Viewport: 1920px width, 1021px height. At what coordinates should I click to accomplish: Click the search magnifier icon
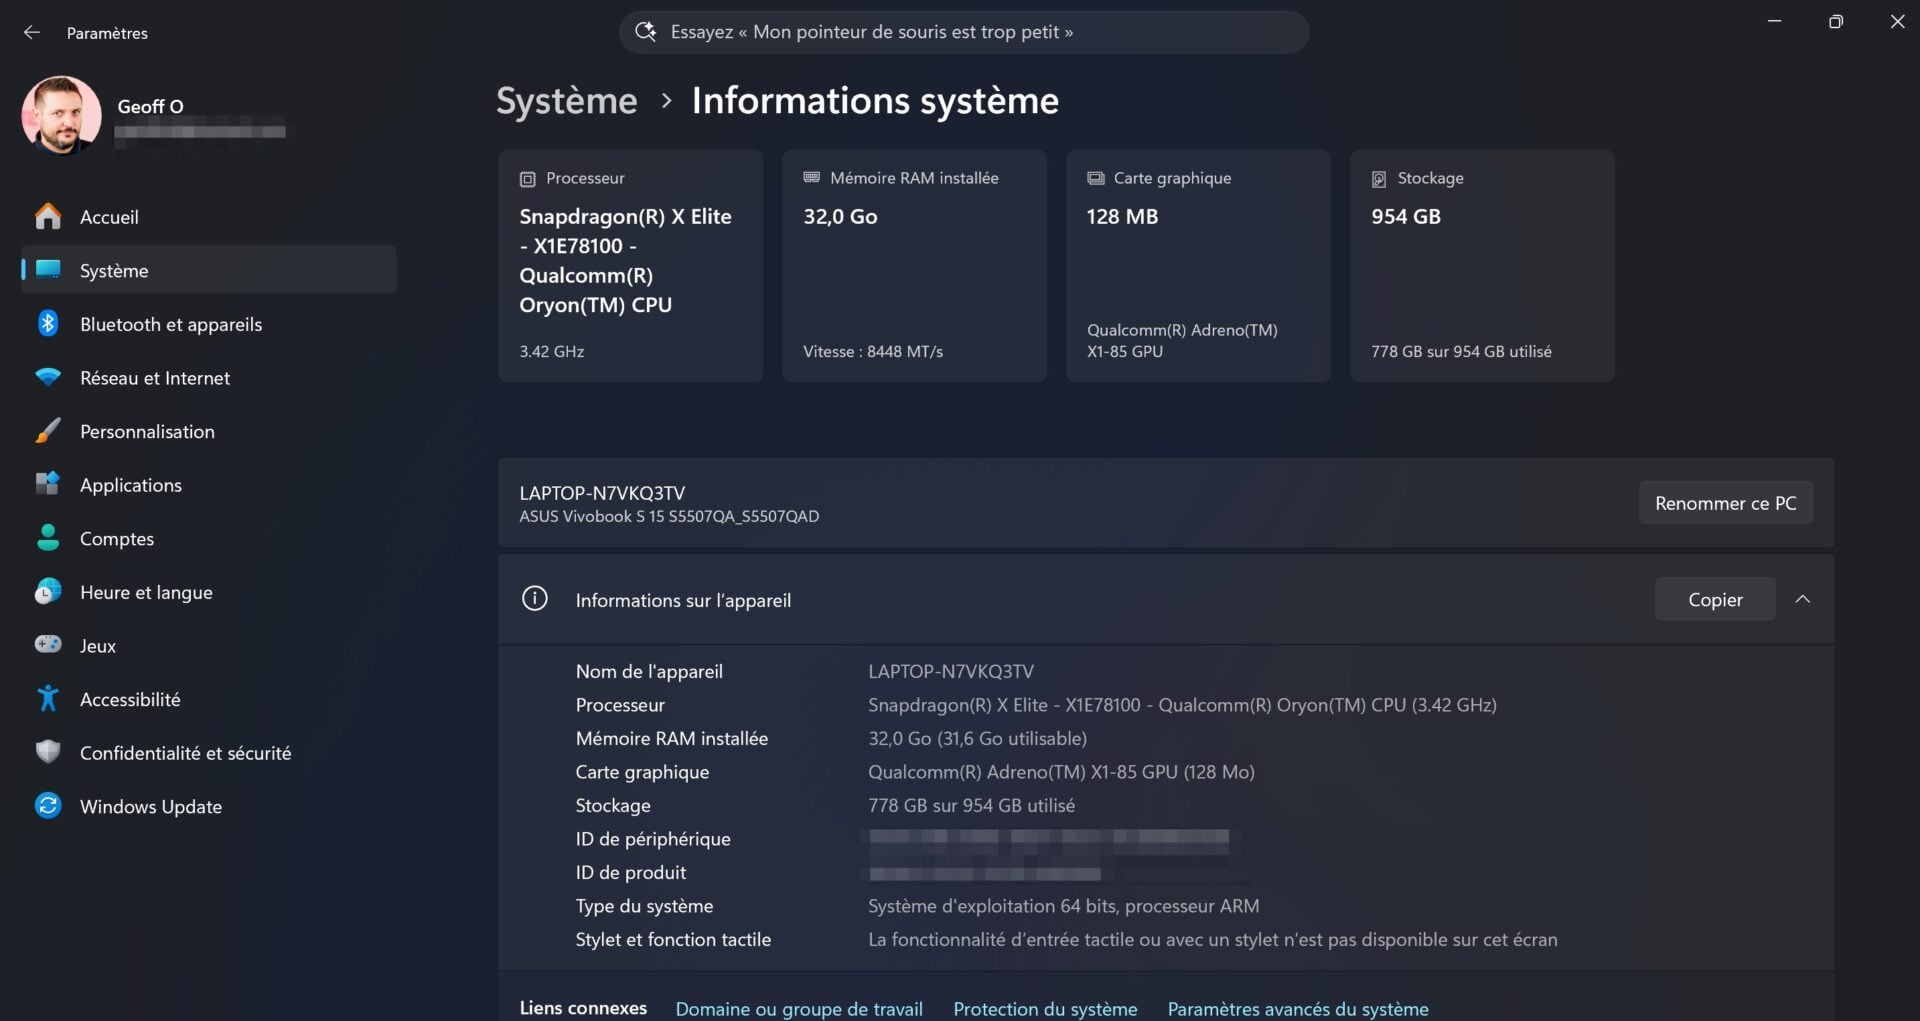pos(645,31)
